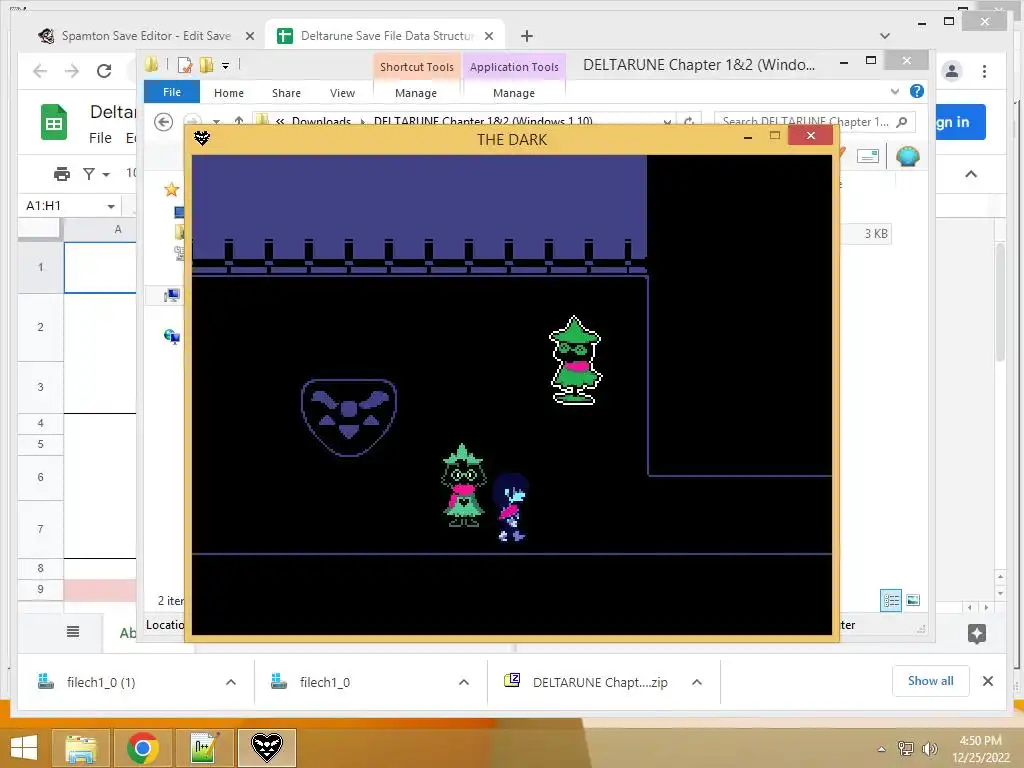
Task: Open the Windows Start button
Action: tap(24, 748)
